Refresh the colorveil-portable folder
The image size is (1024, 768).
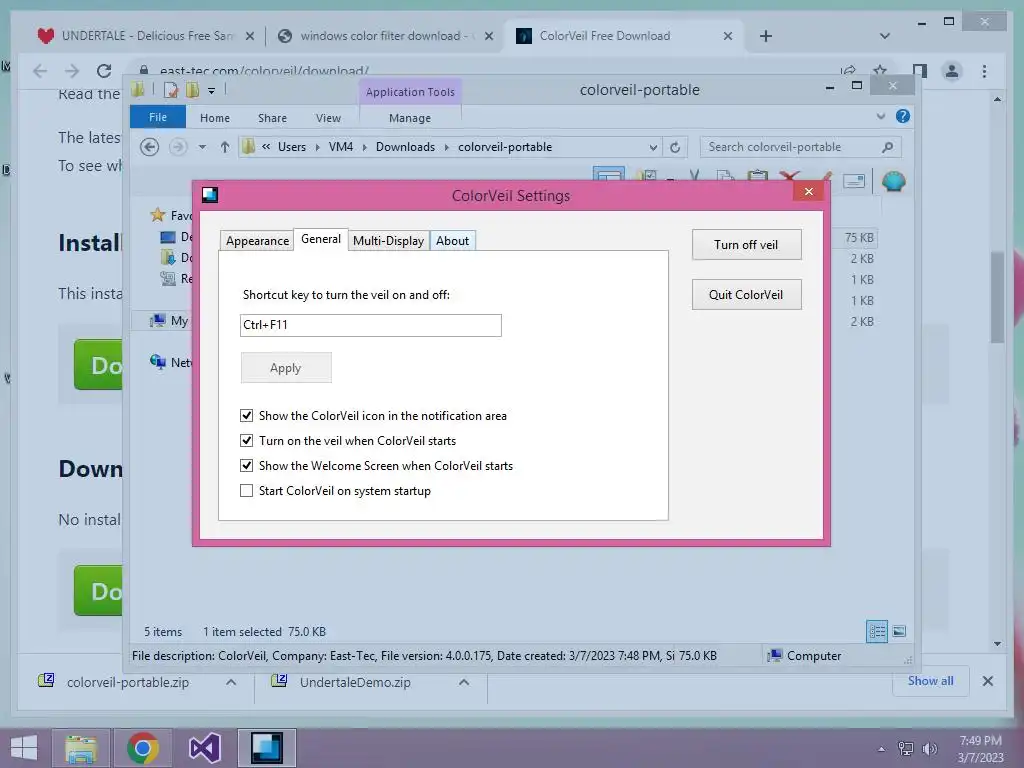675,148
